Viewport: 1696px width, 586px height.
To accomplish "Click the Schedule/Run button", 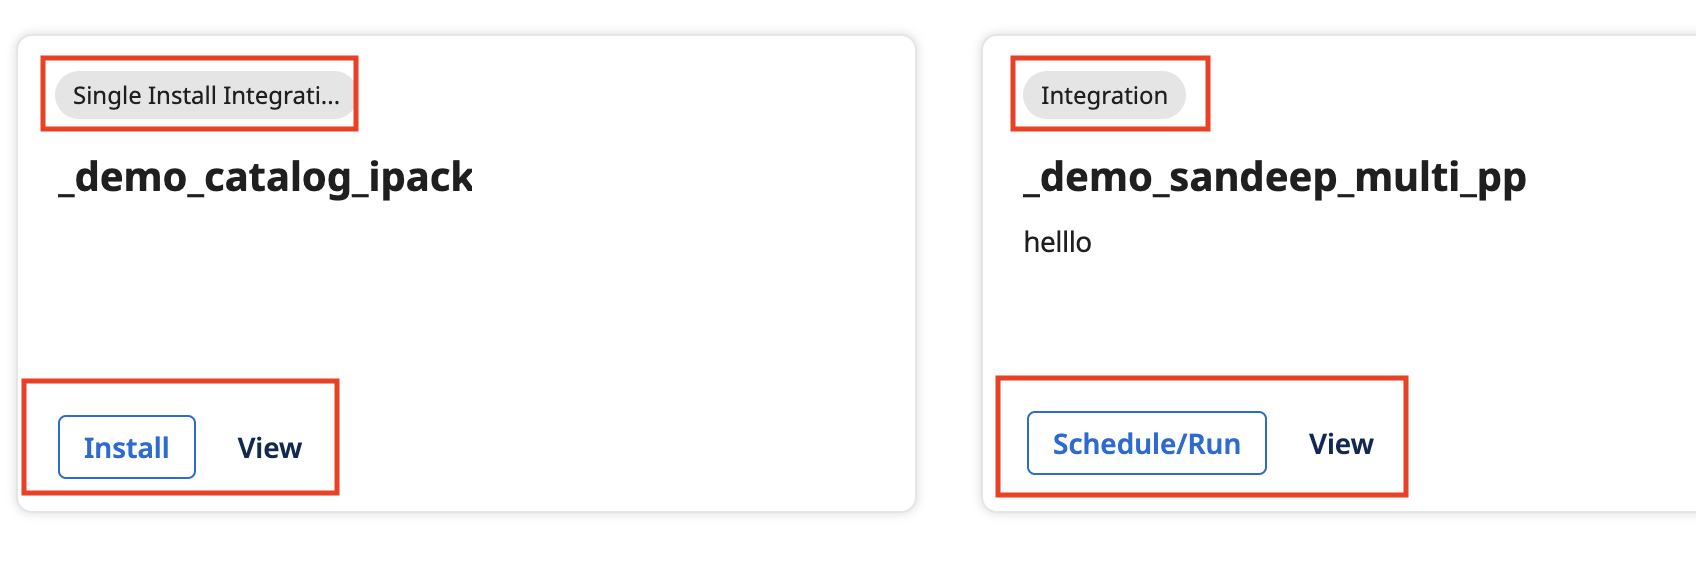I will (1146, 443).
